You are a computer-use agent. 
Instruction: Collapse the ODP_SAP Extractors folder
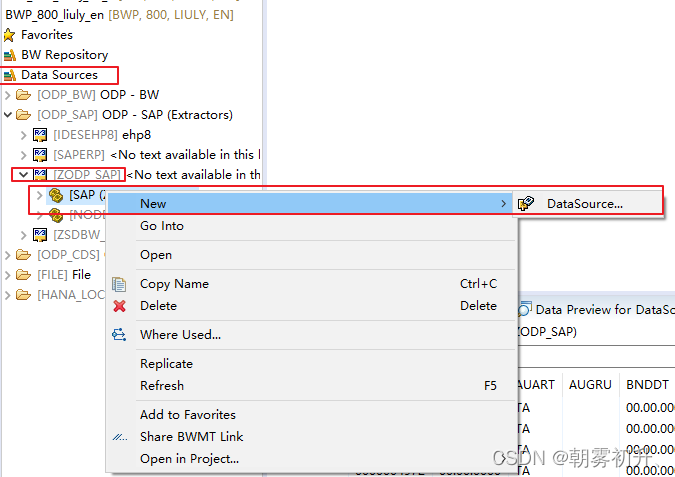[7, 115]
